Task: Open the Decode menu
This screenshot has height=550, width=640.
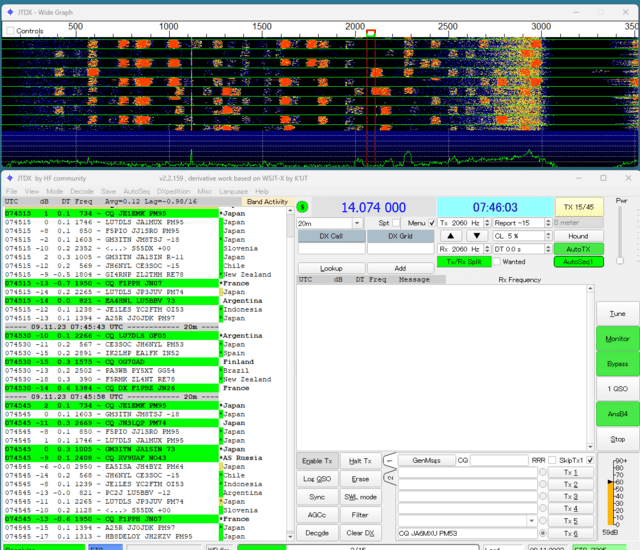Action: [82, 191]
